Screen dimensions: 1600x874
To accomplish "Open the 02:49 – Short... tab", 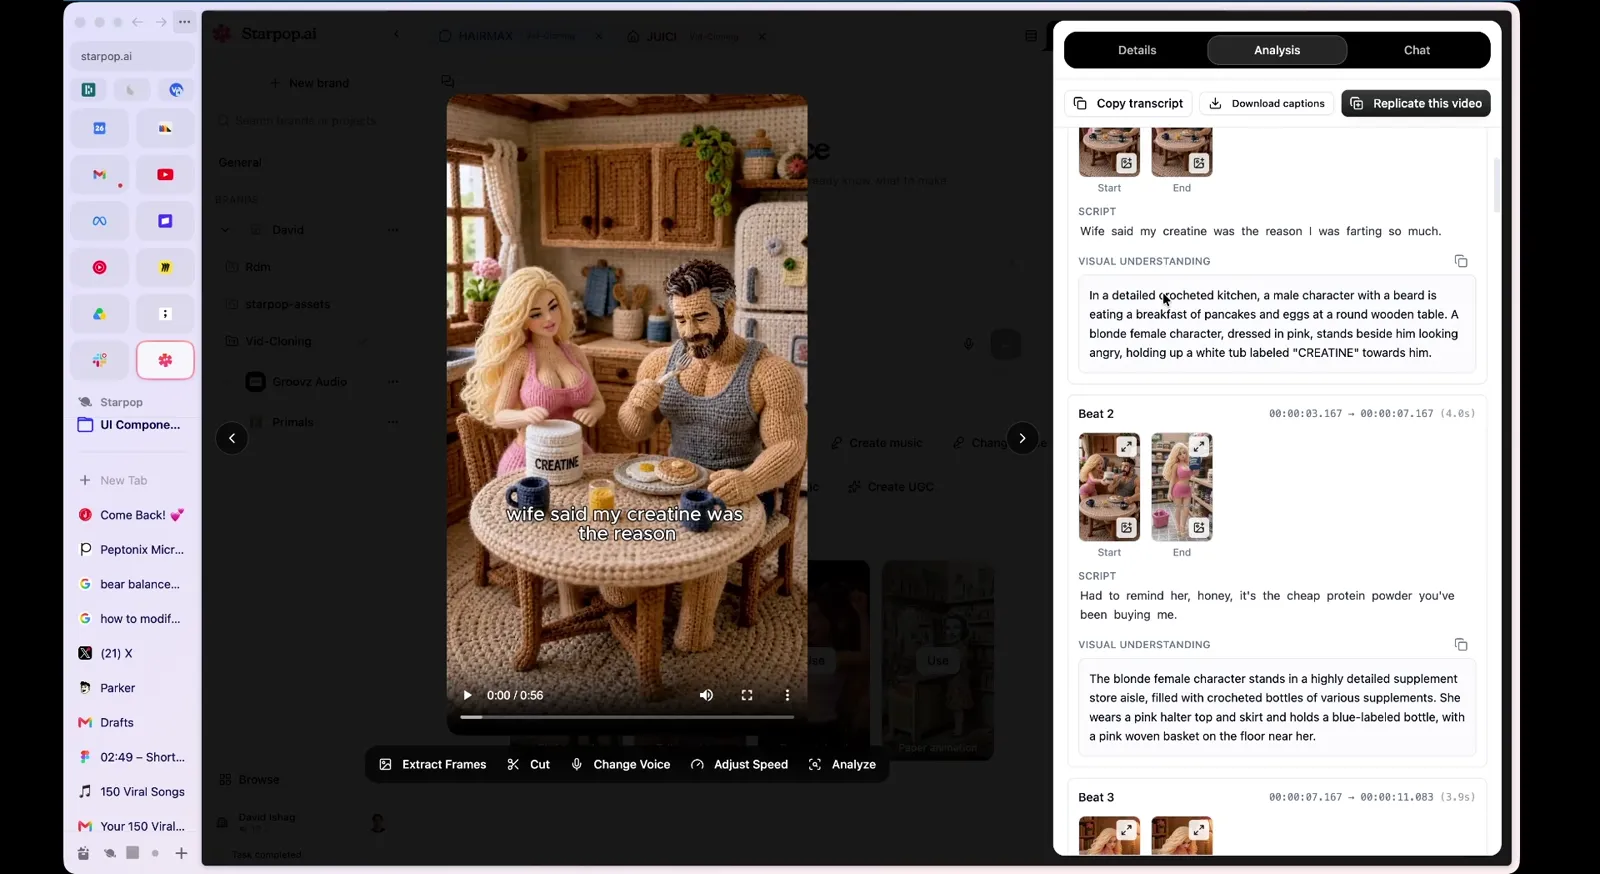I will point(132,757).
